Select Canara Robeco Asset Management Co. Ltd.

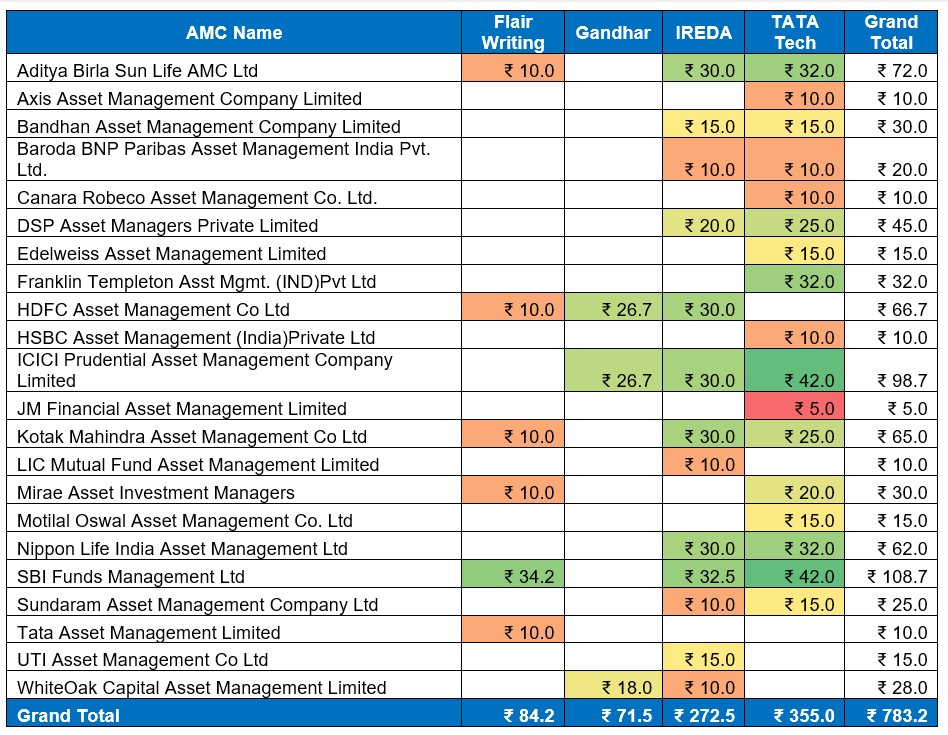tap(197, 198)
